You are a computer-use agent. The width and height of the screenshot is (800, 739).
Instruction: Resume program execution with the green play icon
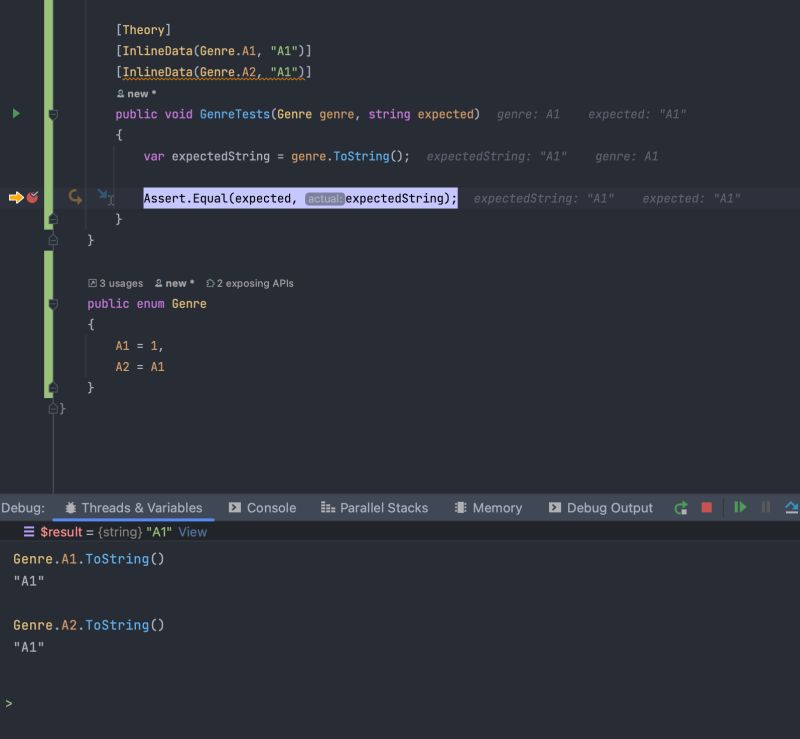[740, 508]
